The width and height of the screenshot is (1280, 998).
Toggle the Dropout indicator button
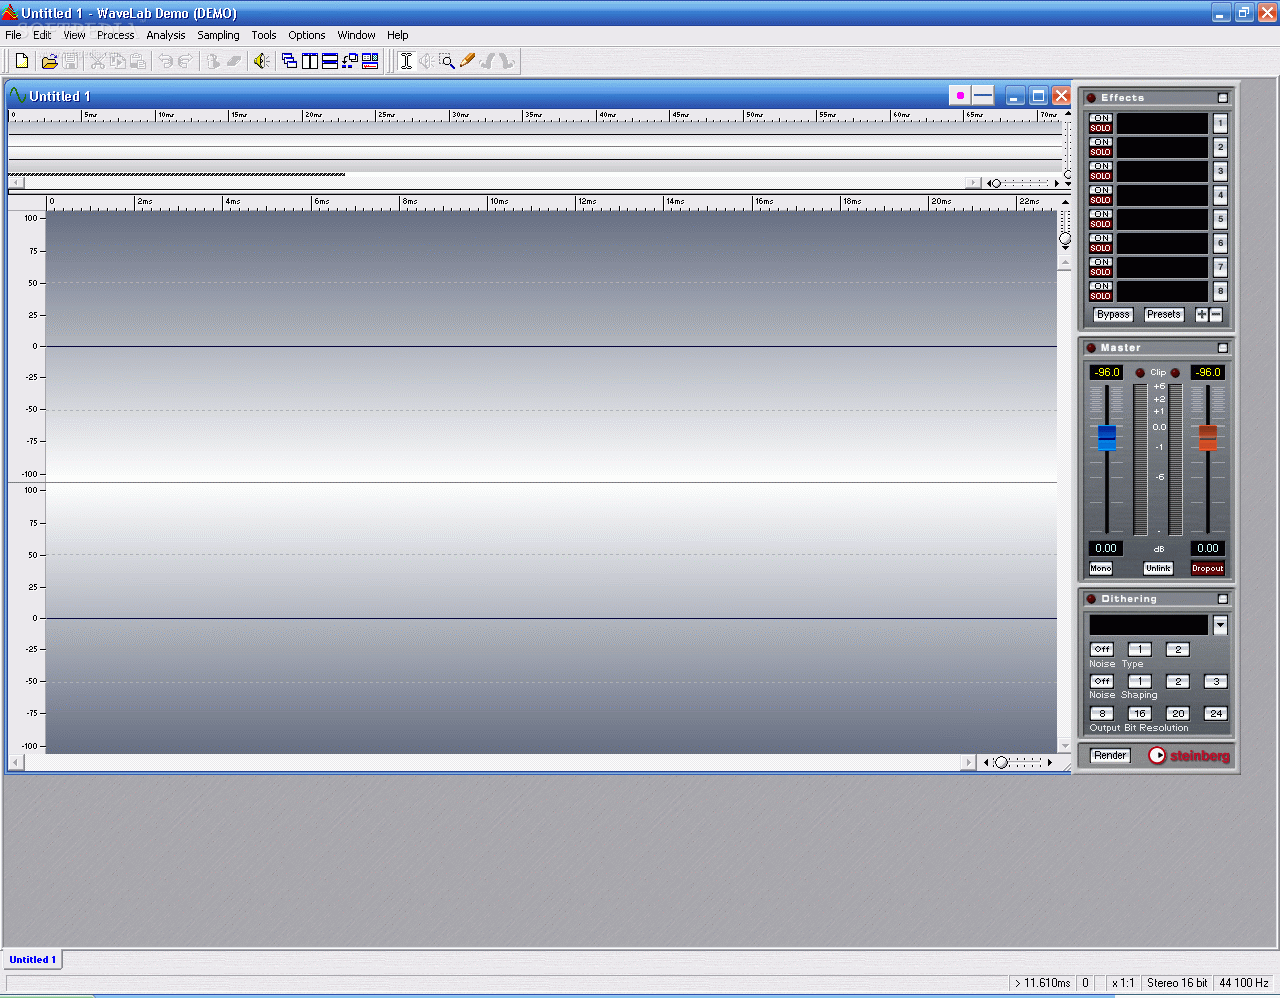pyautogui.click(x=1207, y=568)
